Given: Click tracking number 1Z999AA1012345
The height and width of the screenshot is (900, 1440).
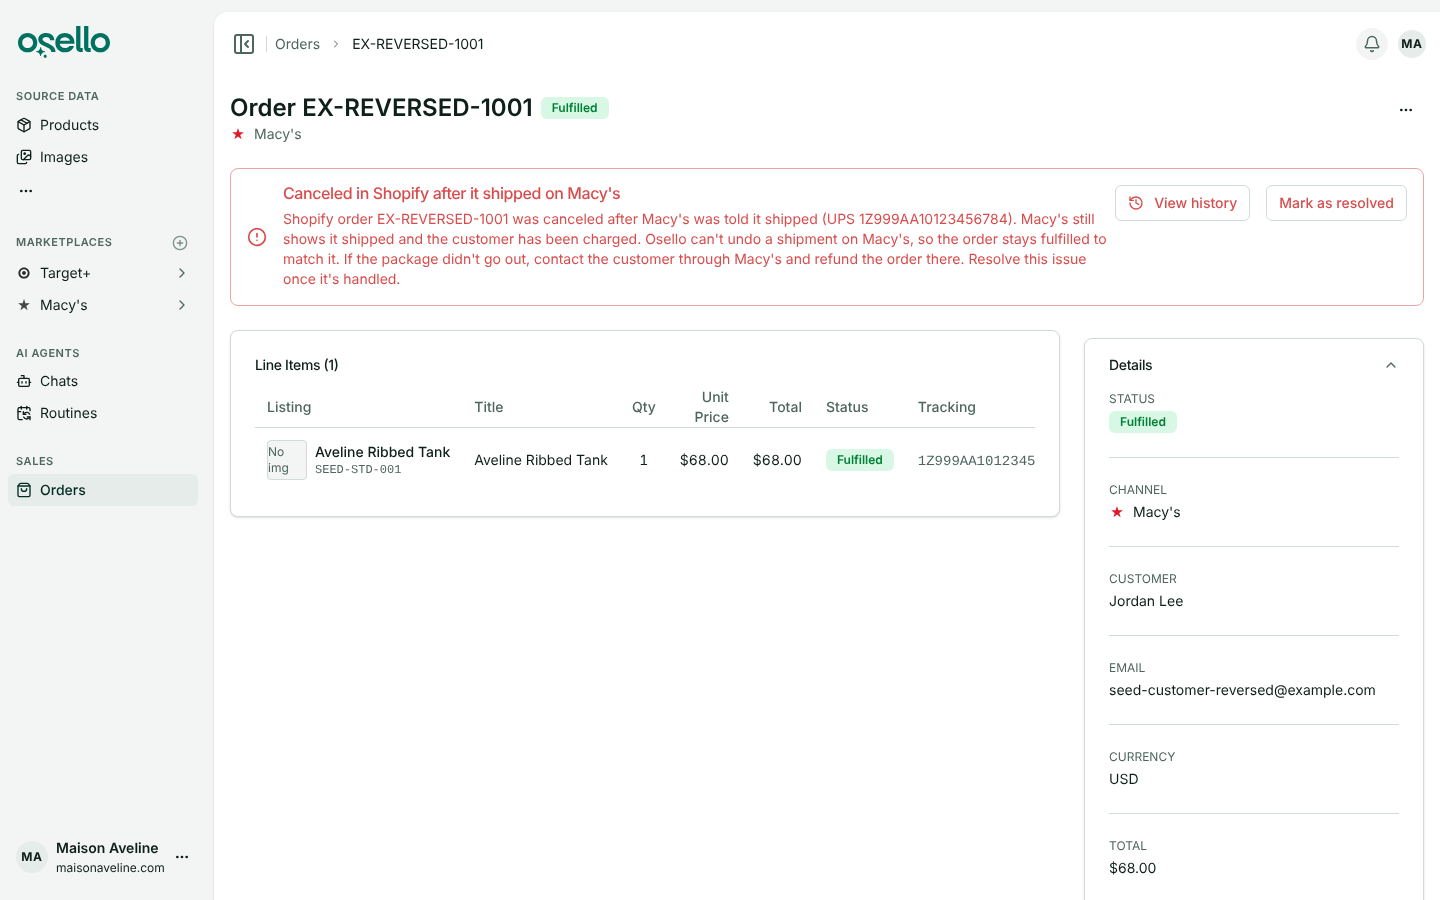Looking at the screenshot, I should pyautogui.click(x=976, y=460).
